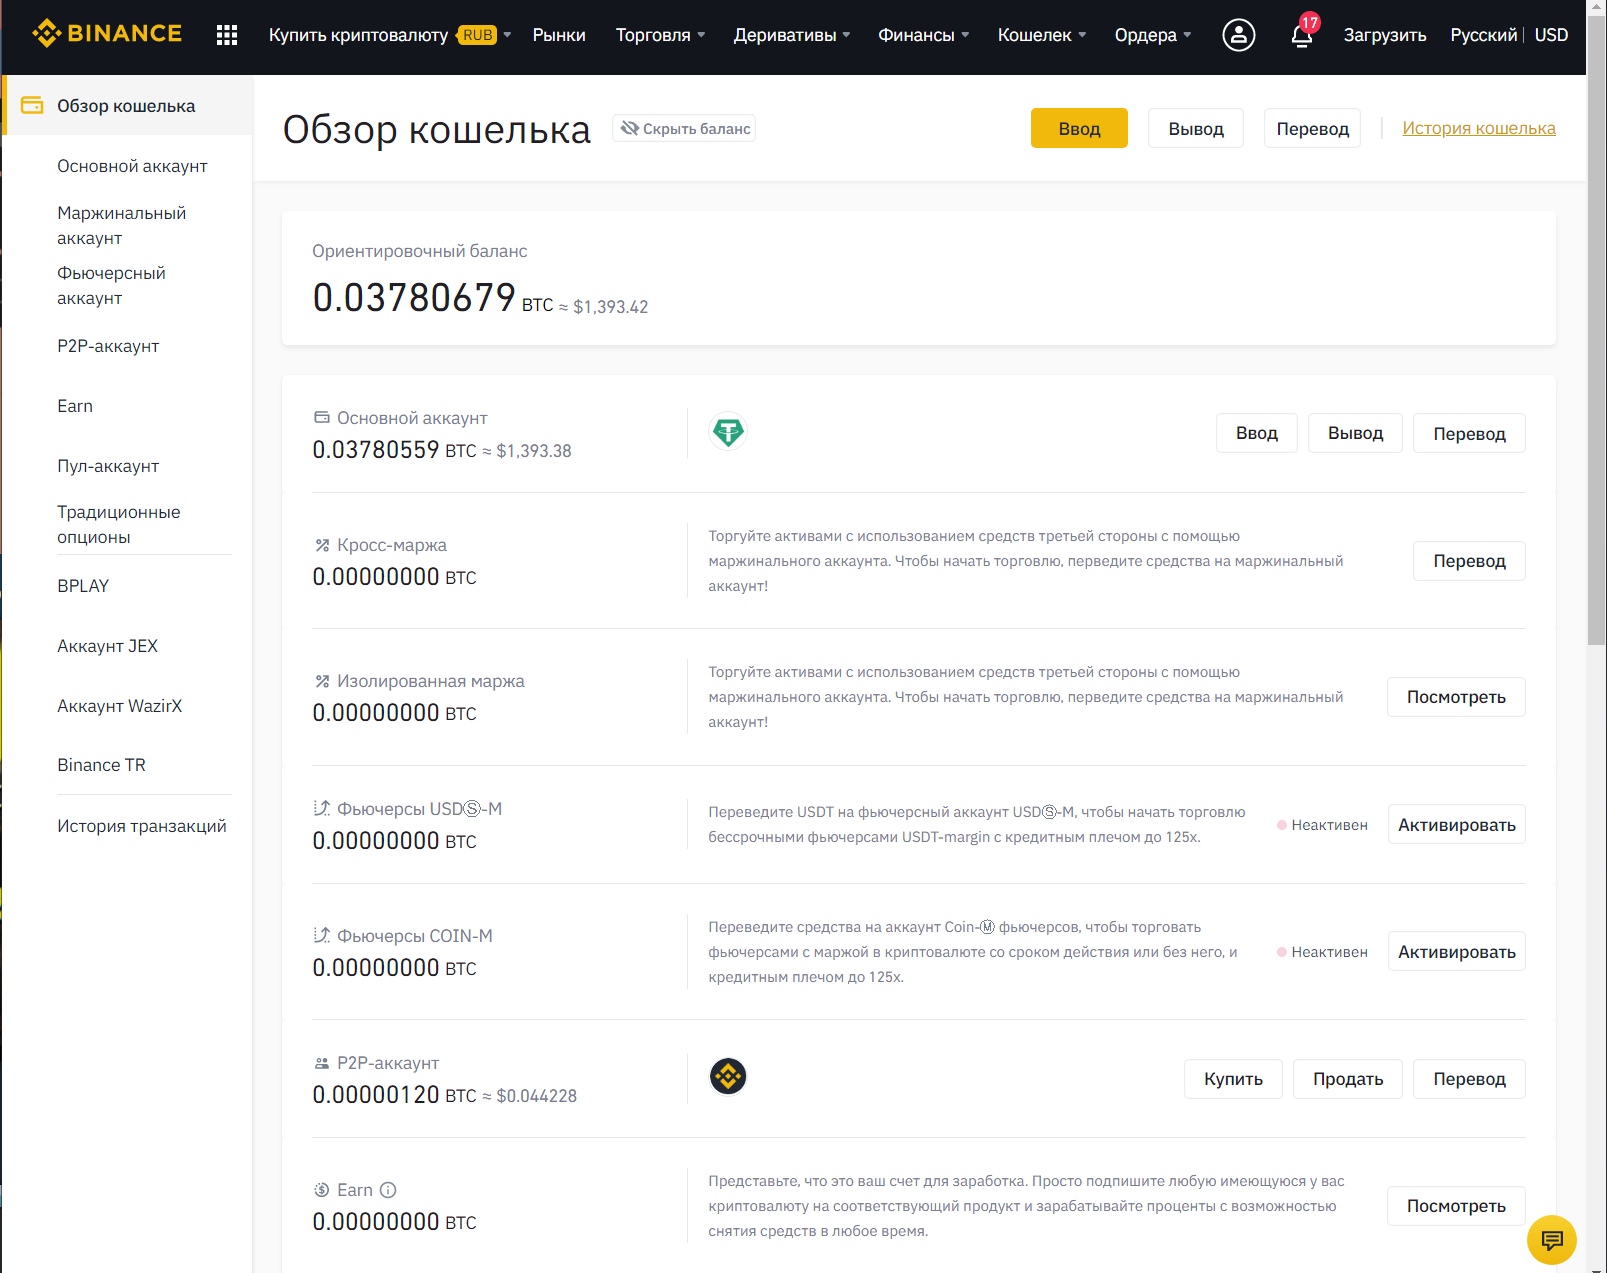Click Ввод in Основной аккаунт row
The height and width of the screenshot is (1273, 1607).
tap(1257, 433)
